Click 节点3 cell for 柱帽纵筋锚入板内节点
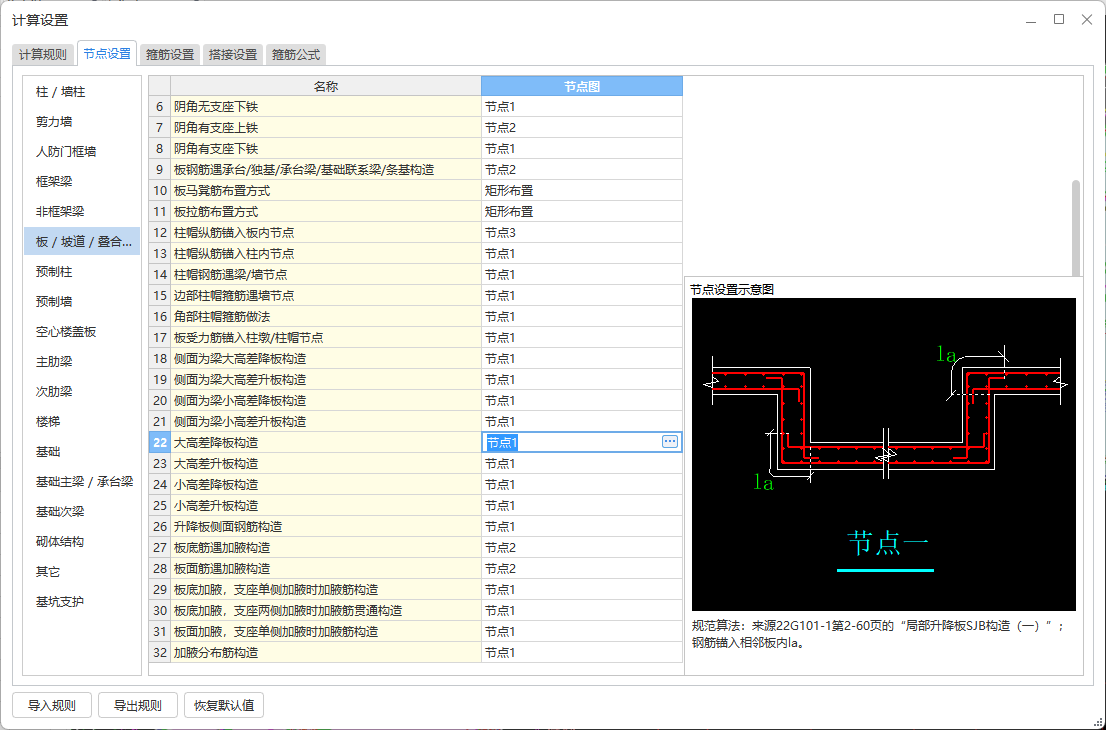1106x730 pixels. point(582,233)
